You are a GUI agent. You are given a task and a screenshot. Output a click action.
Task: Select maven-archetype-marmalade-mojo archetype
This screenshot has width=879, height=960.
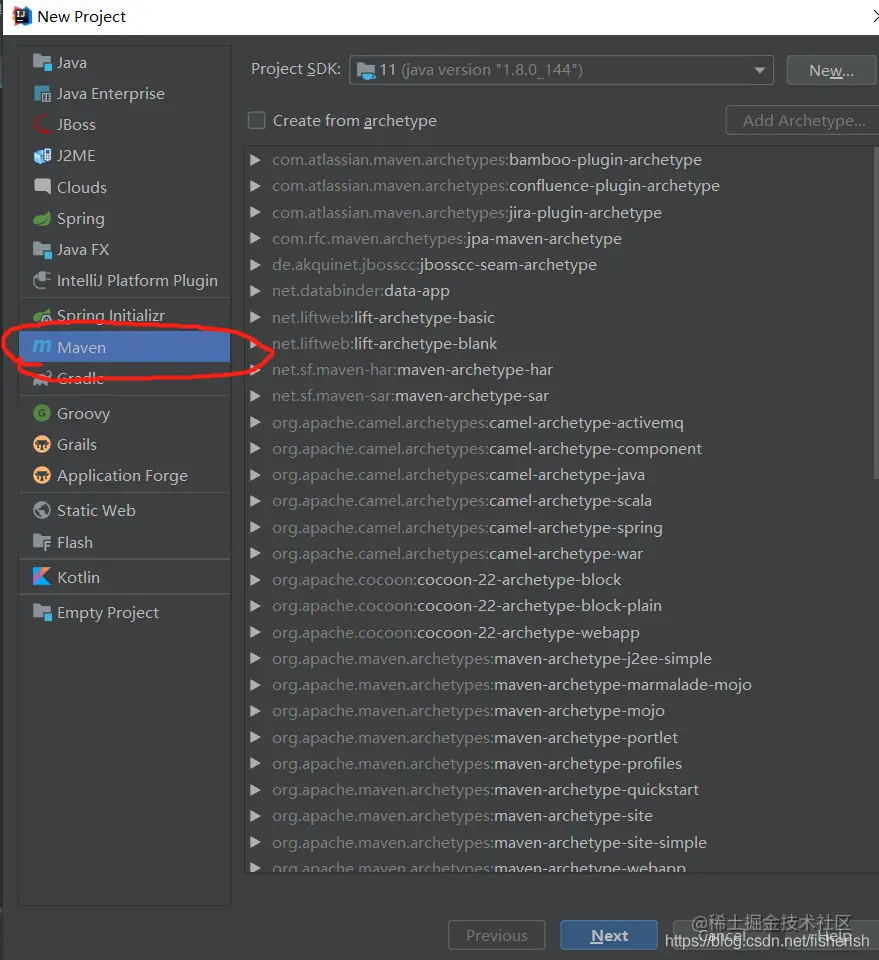tap(512, 685)
